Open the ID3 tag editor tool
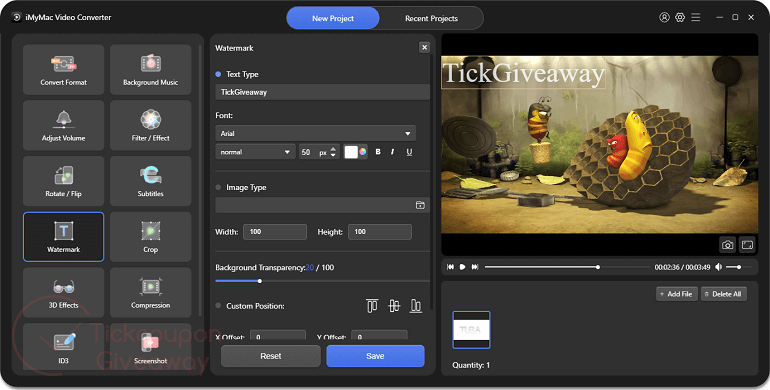This screenshot has height=390, width=770. point(63,347)
